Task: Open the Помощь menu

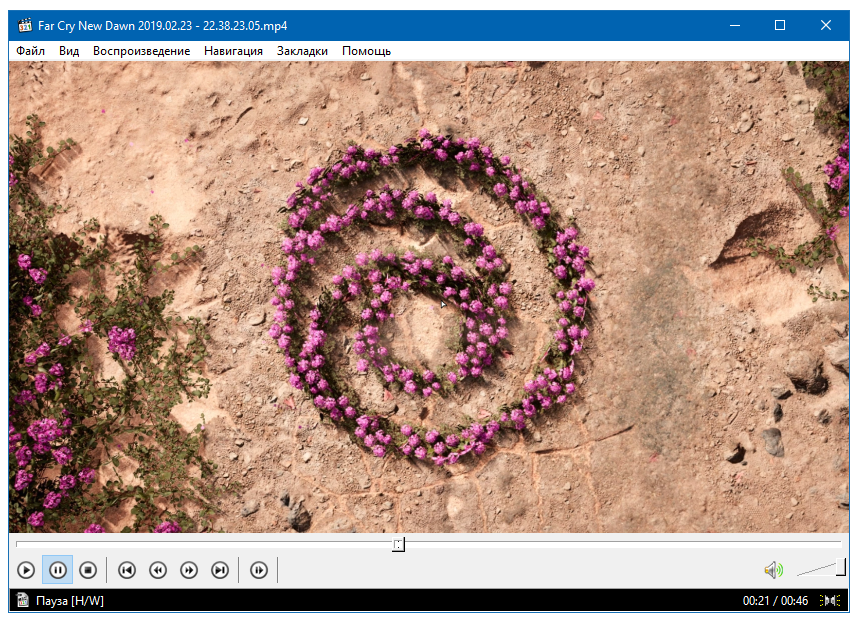Action: (x=366, y=51)
